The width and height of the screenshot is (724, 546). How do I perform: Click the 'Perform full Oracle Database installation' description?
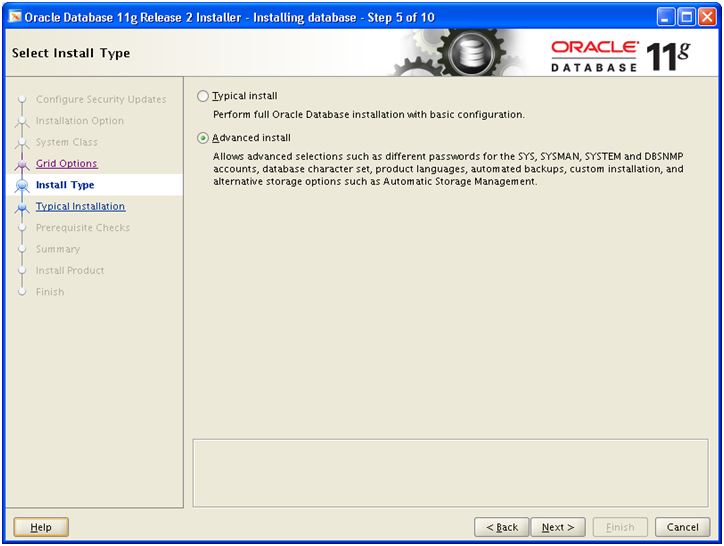click(x=368, y=115)
